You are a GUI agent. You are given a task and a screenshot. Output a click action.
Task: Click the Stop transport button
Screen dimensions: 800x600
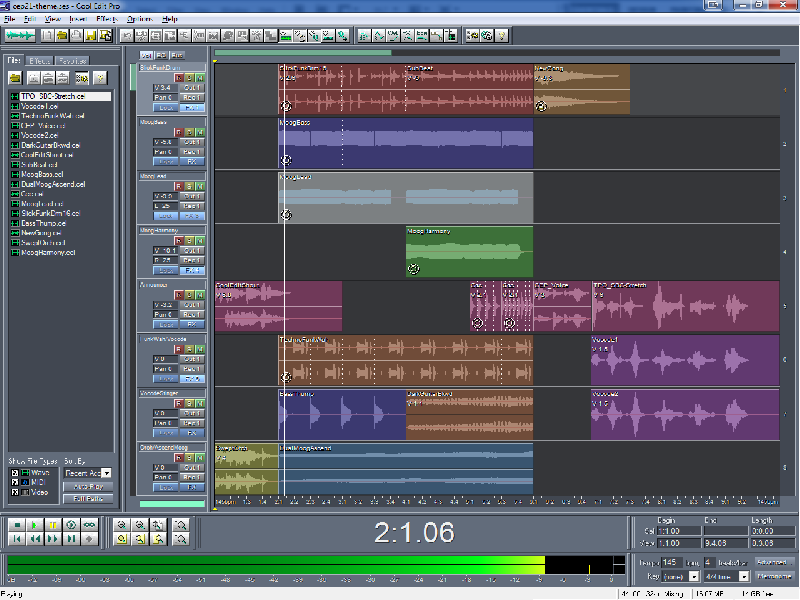click(17, 525)
